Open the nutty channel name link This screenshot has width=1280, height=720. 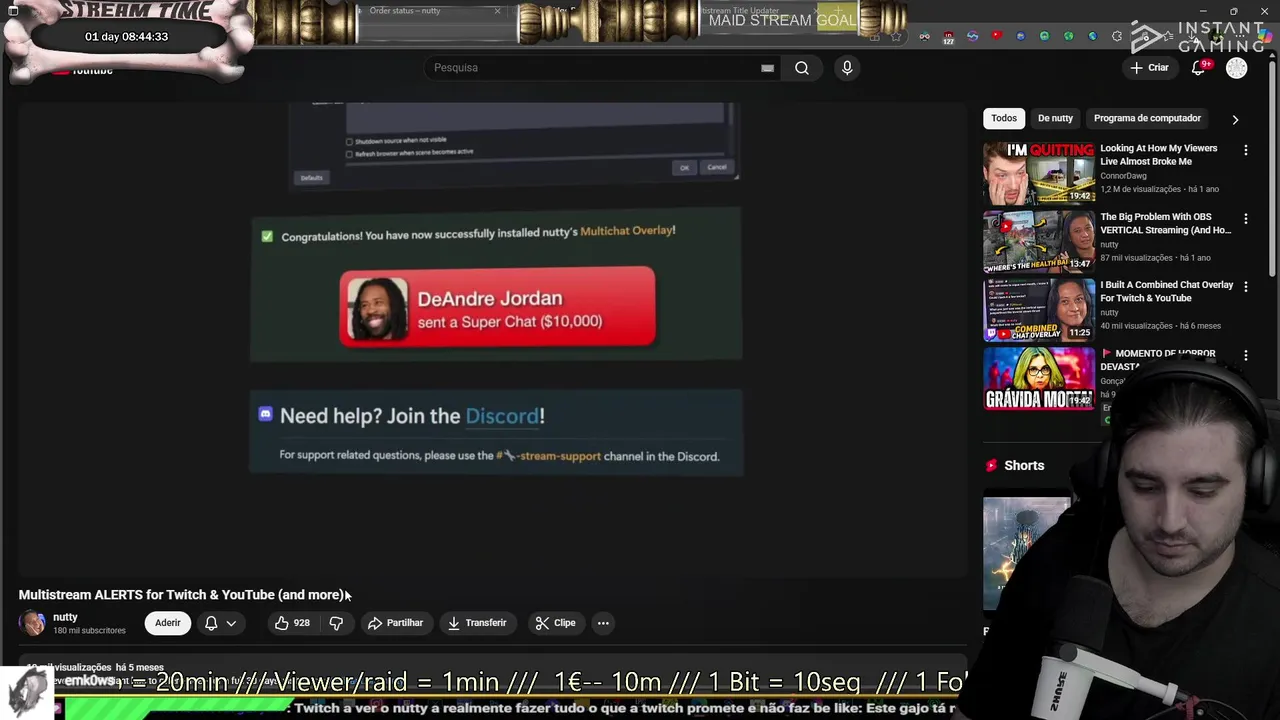tap(65, 617)
